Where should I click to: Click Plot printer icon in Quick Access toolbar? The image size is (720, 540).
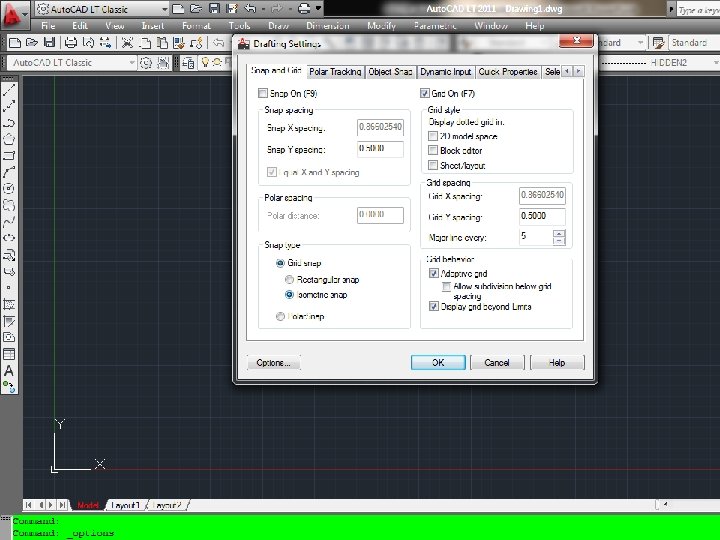click(x=304, y=8)
